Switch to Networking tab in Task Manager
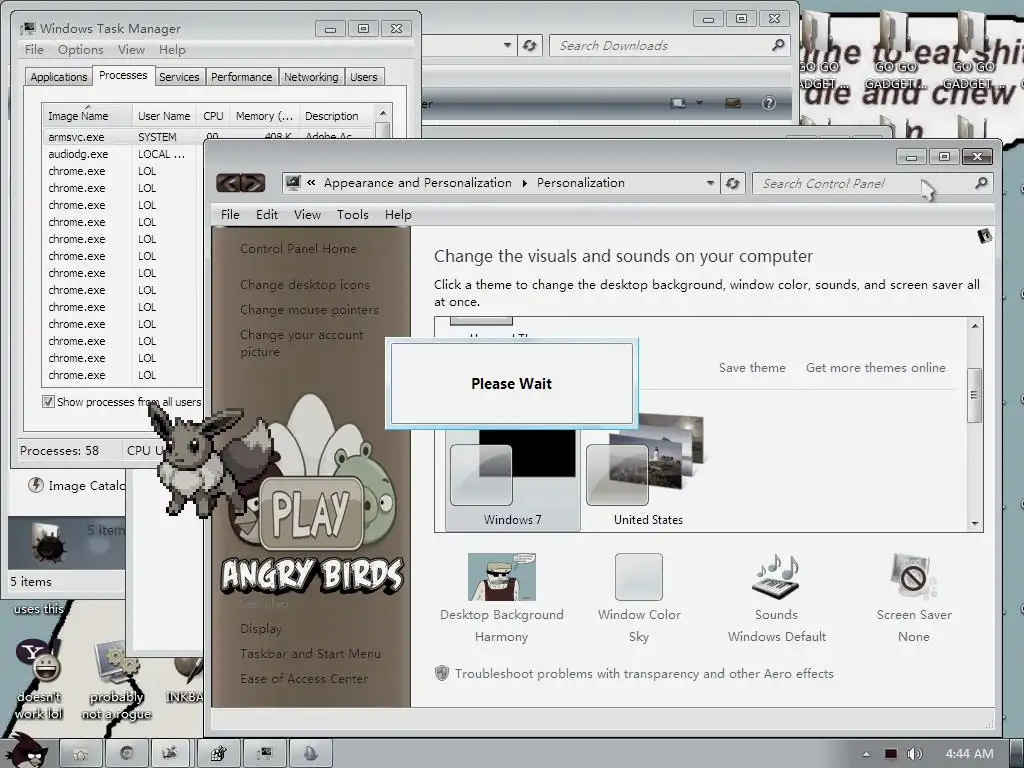This screenshot has height=768, width=1024. point(311,77)
